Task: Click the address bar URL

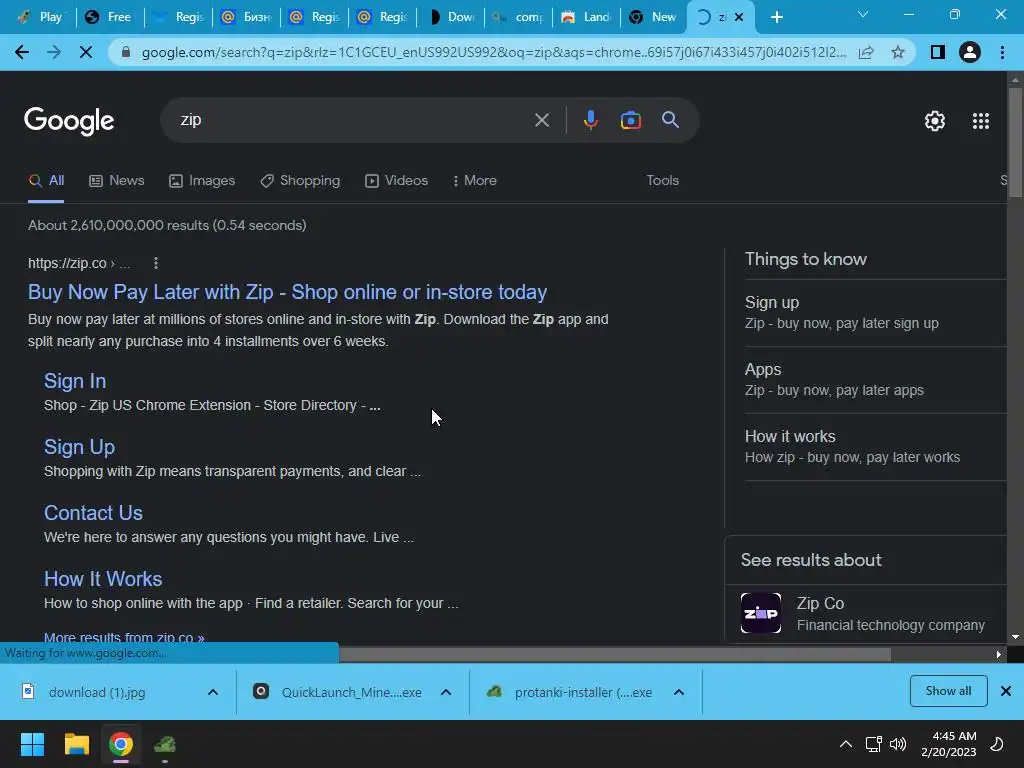Action: (494, 52)
